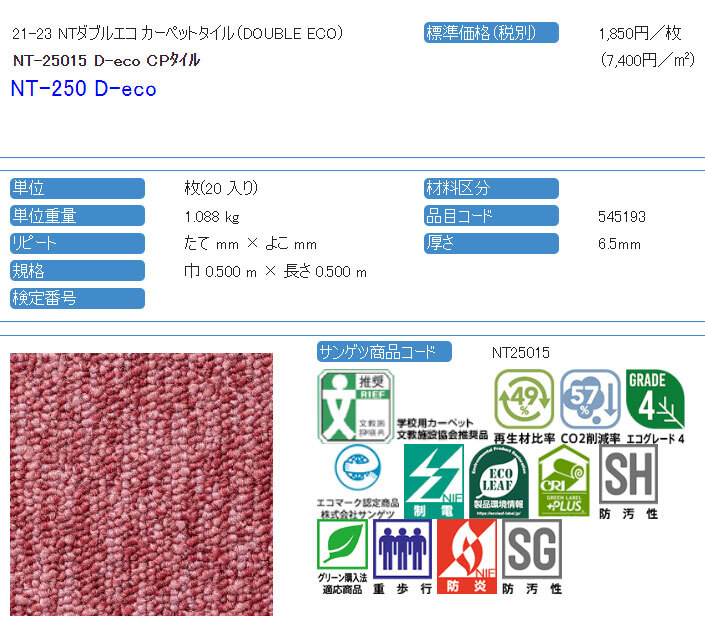705x625 pixels.
Task: Click the 検定番号 label
Action: tap(77, 298)
